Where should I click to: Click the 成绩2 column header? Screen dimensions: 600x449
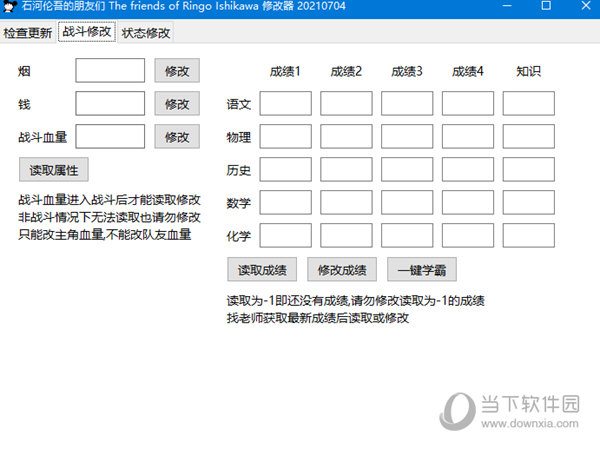coord(346,71)
